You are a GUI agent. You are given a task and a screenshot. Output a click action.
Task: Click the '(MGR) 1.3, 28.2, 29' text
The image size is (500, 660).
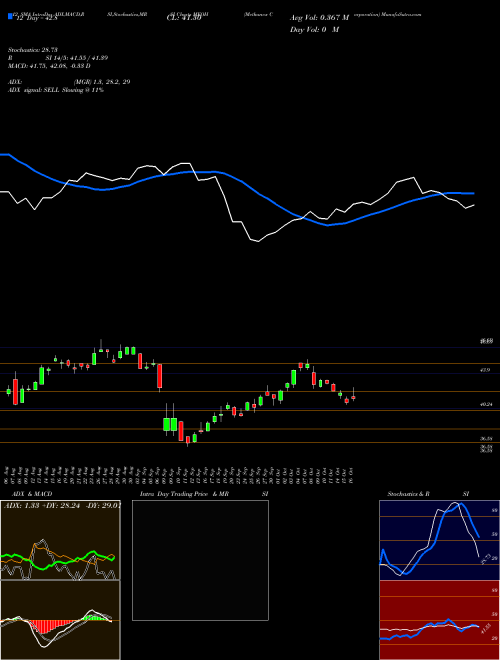(102, 82)
